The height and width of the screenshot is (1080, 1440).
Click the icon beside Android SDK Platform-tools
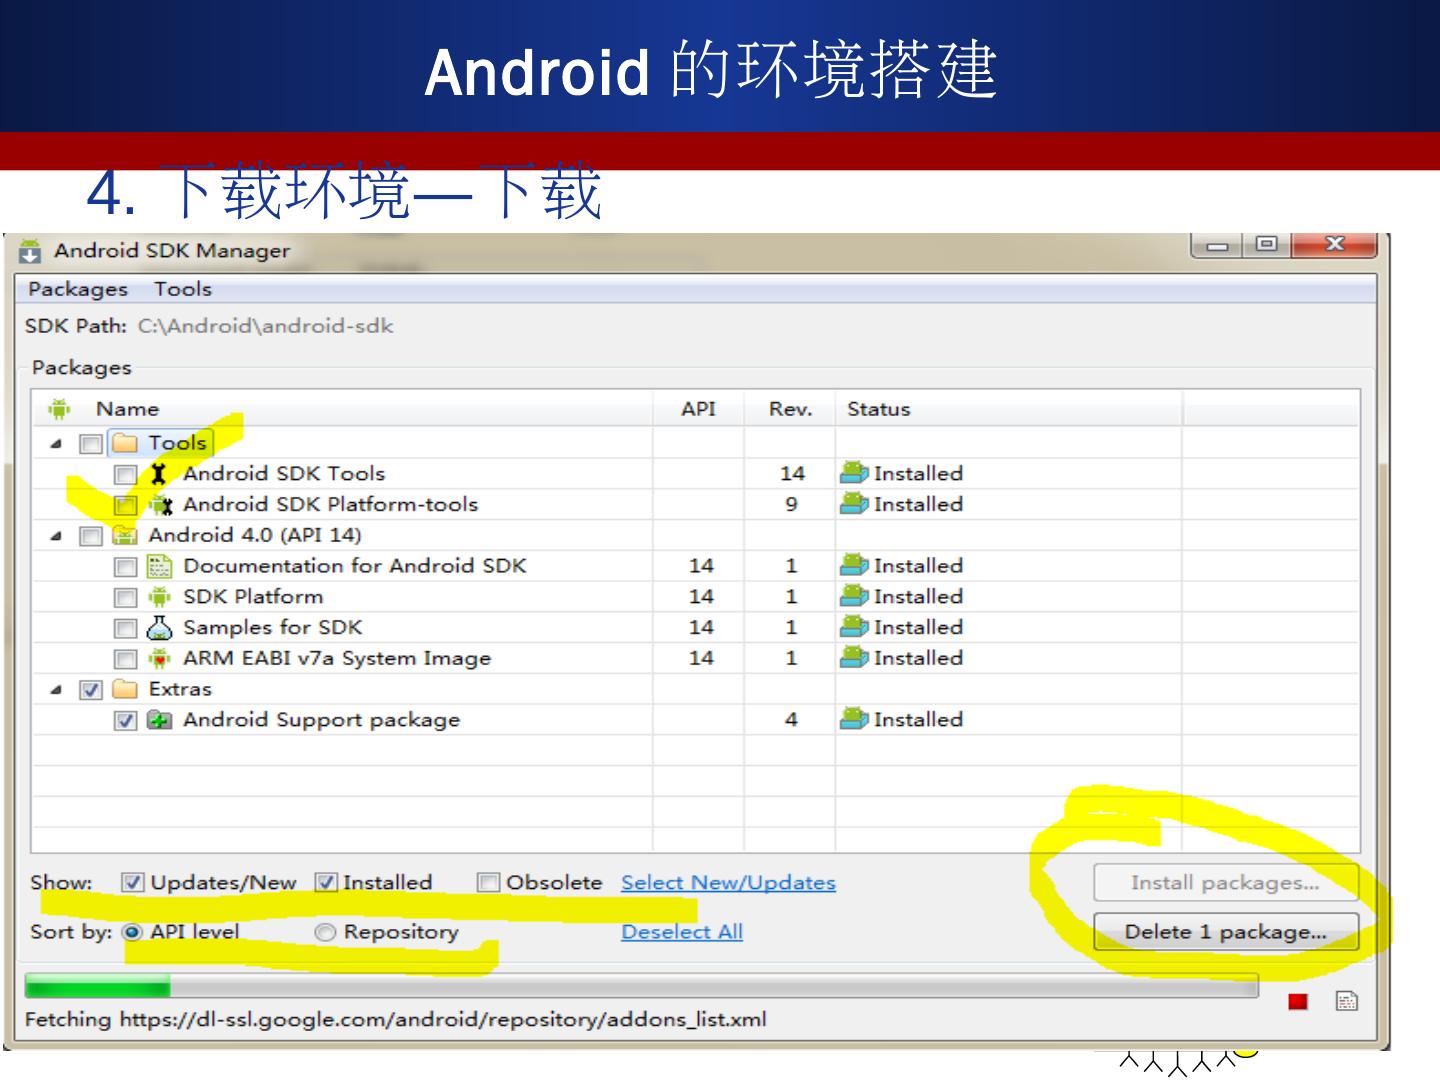(x=160, y=505)
